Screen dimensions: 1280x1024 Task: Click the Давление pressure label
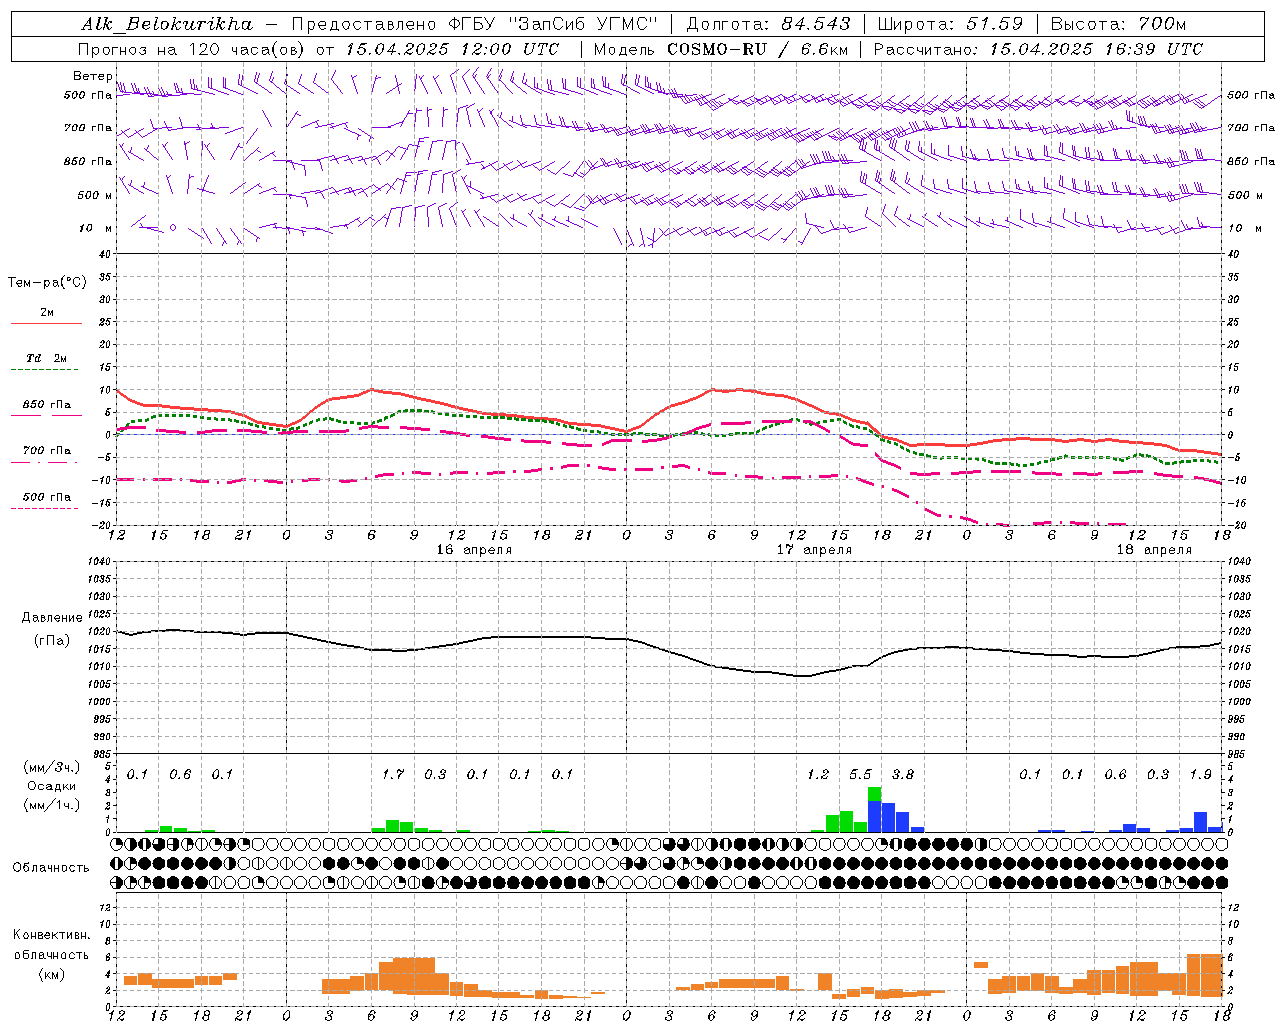point(52,618)
